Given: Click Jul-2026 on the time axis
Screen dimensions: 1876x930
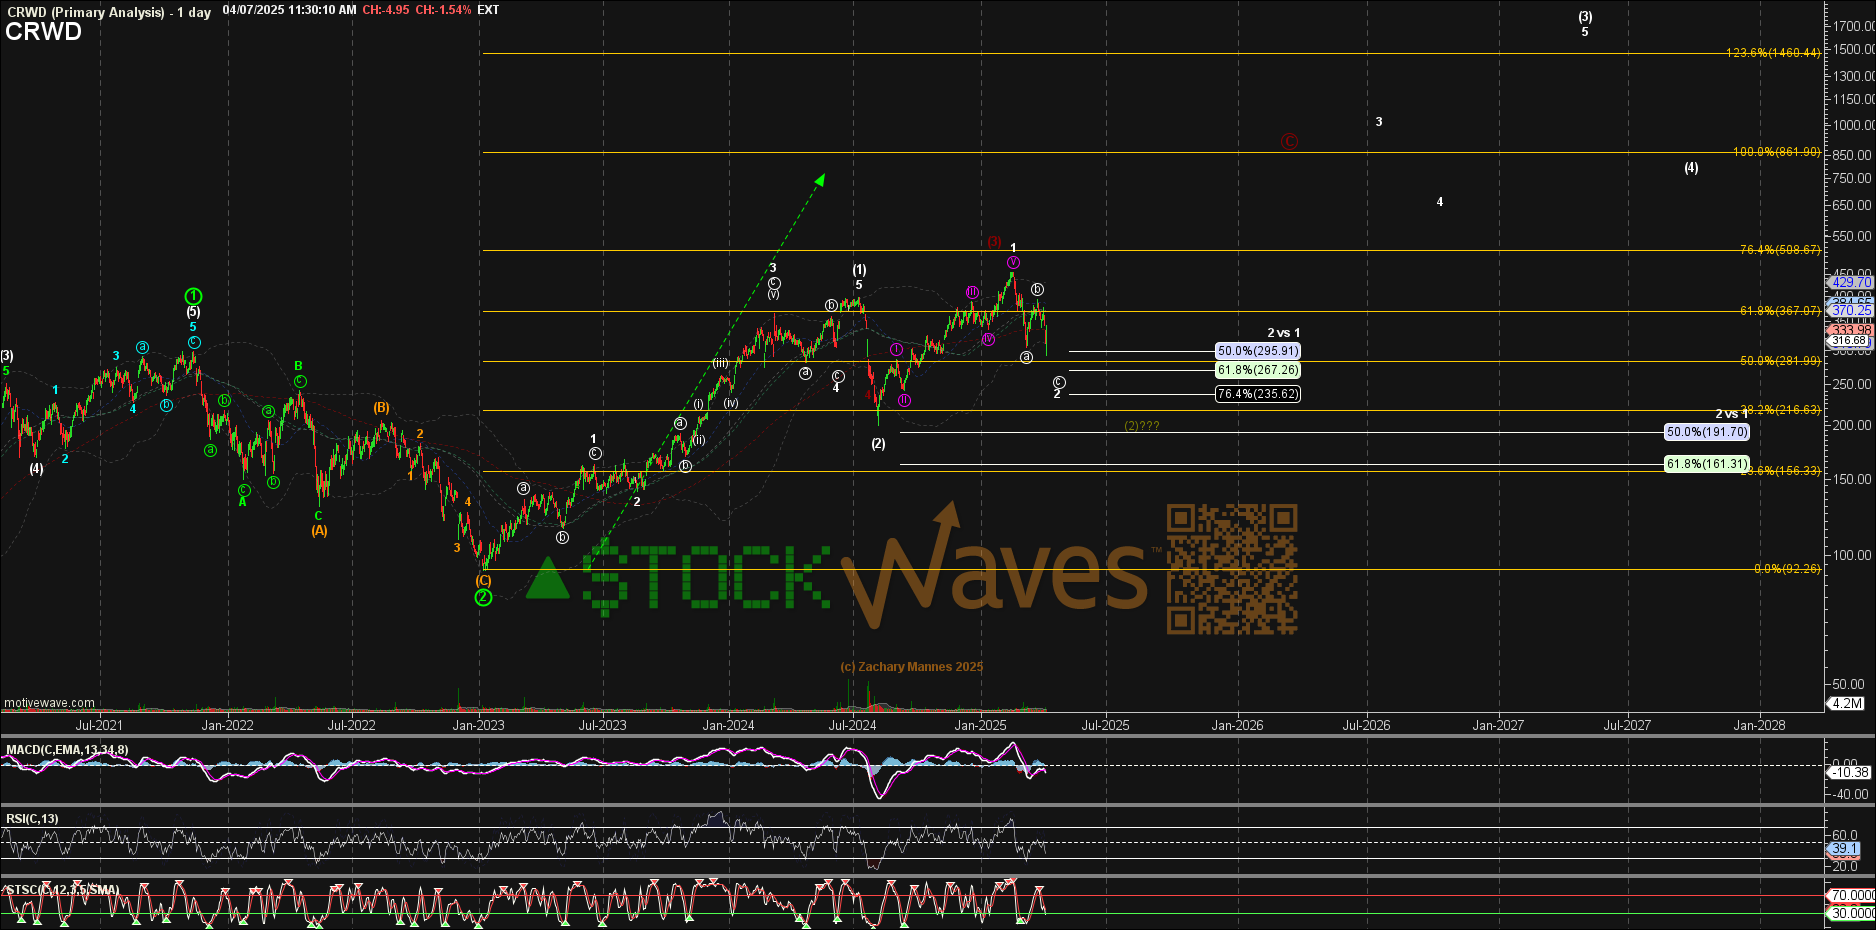Looking at the screenshot, I should pyautogui.click(x=1366, y=726).
